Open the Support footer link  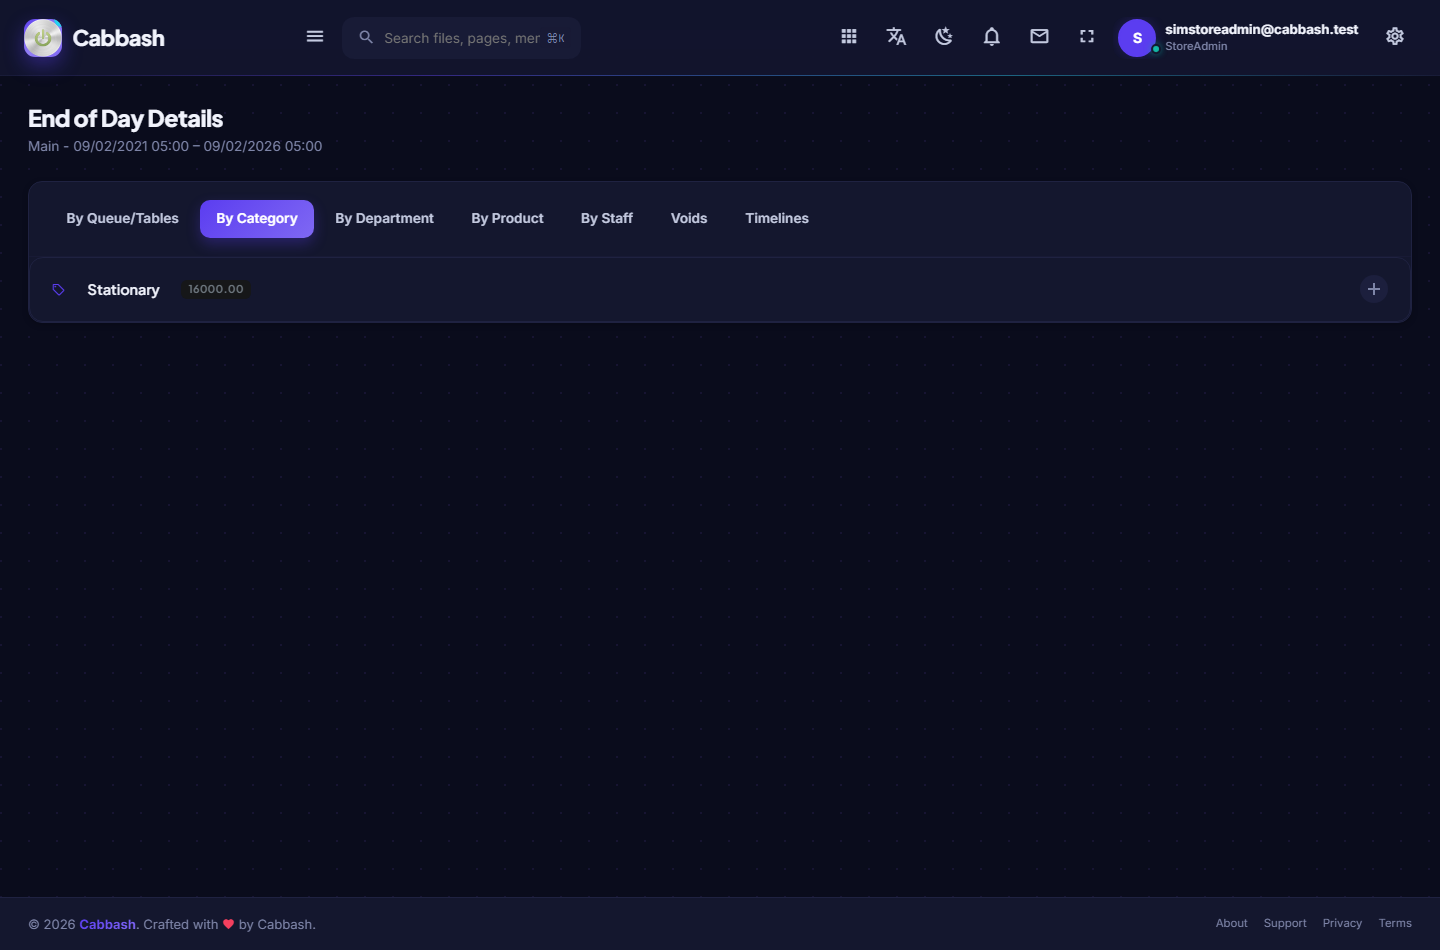pos(1285,923)
